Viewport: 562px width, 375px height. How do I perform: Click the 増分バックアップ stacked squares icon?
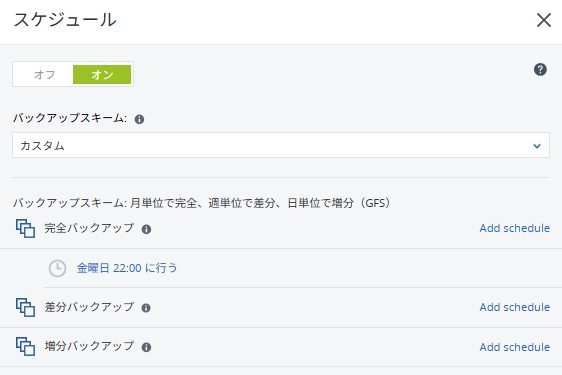25,346
